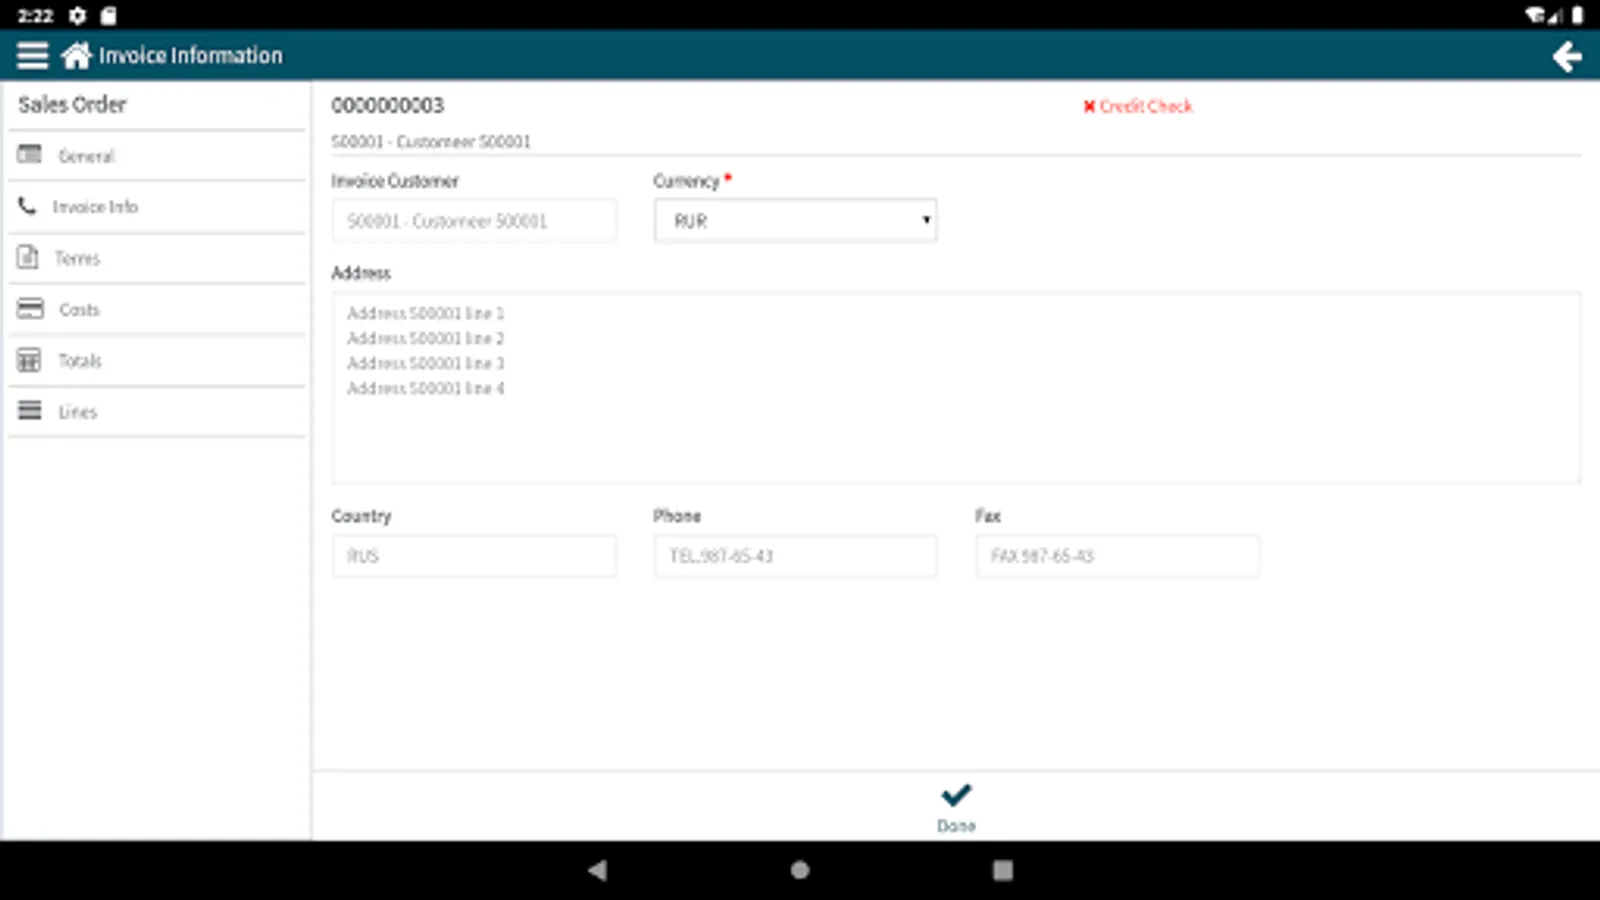Tap the back arrow in header
This screenshot has height=900, width=1600.
1567,56
